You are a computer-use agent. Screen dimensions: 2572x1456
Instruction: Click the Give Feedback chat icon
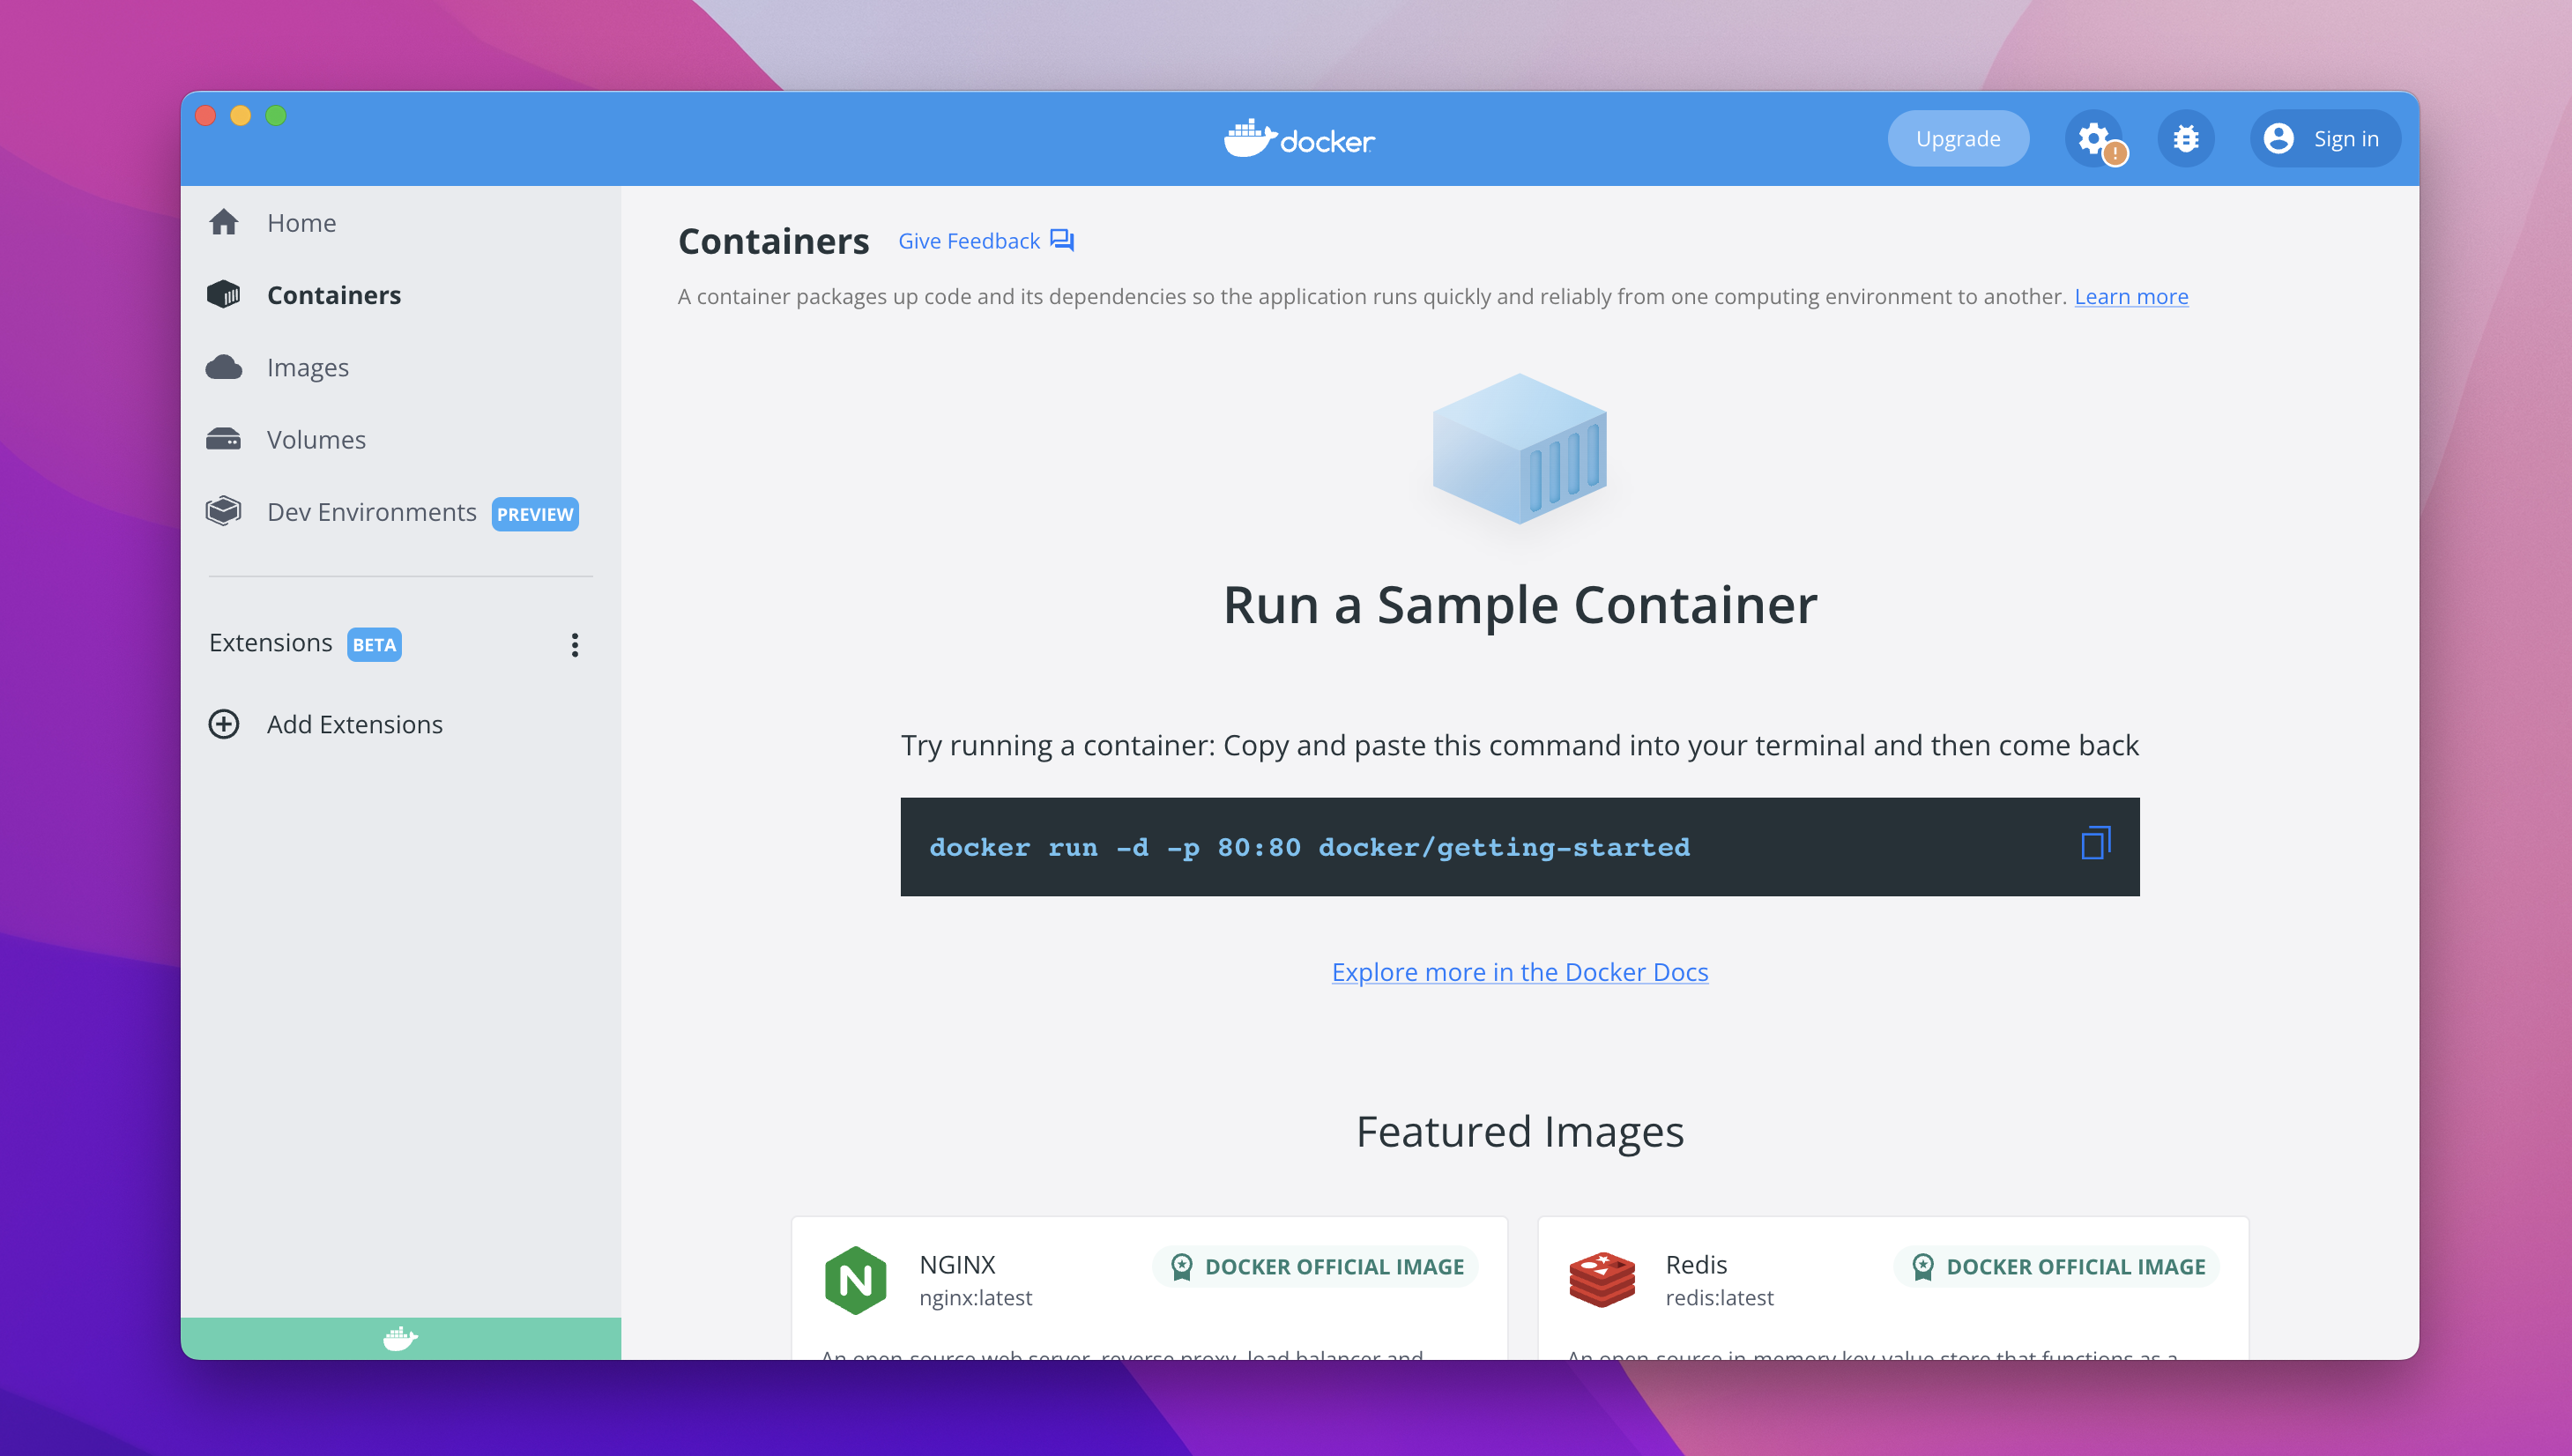pyautogui.click(x=1062, y=240)
